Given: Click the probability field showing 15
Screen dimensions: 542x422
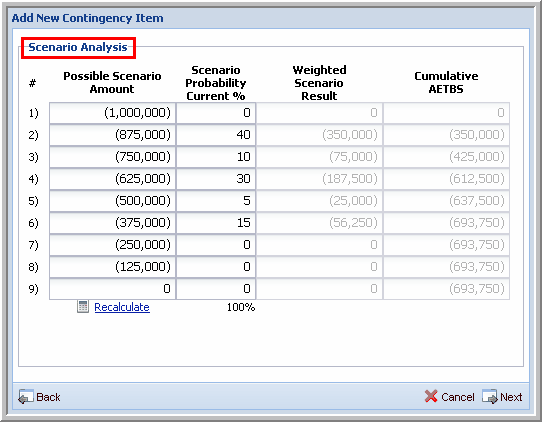Looking at the screenshot, I should click(x=216, y=223).
